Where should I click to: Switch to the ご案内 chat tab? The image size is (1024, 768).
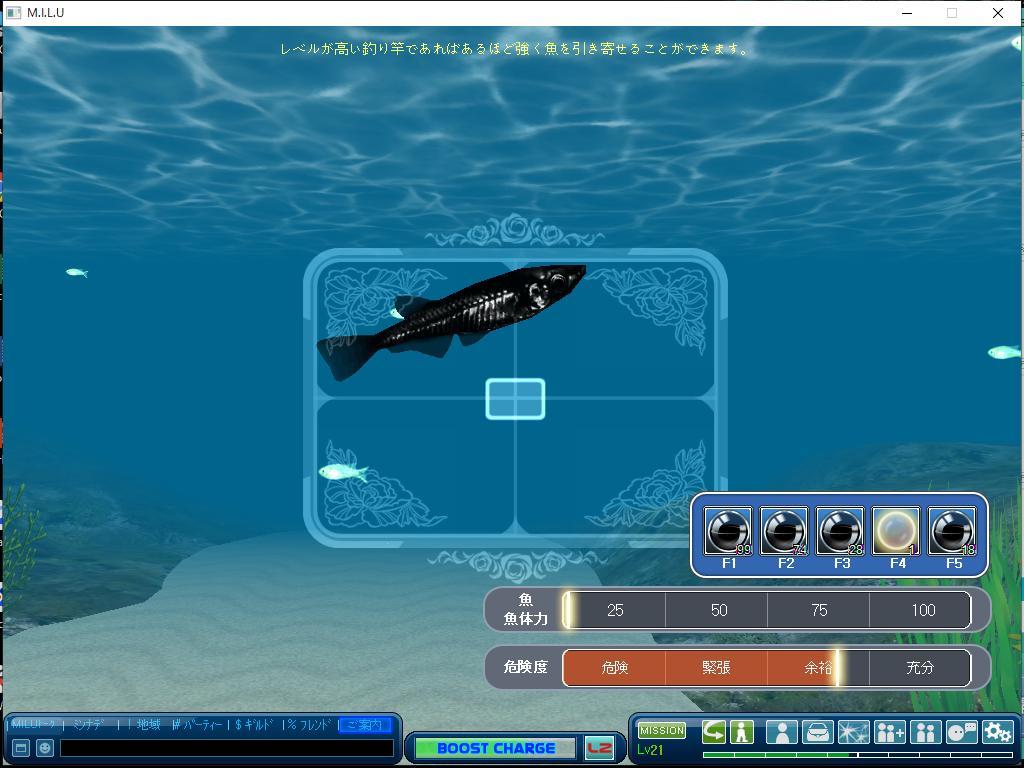pyautogui.click(x=364, y=725)
